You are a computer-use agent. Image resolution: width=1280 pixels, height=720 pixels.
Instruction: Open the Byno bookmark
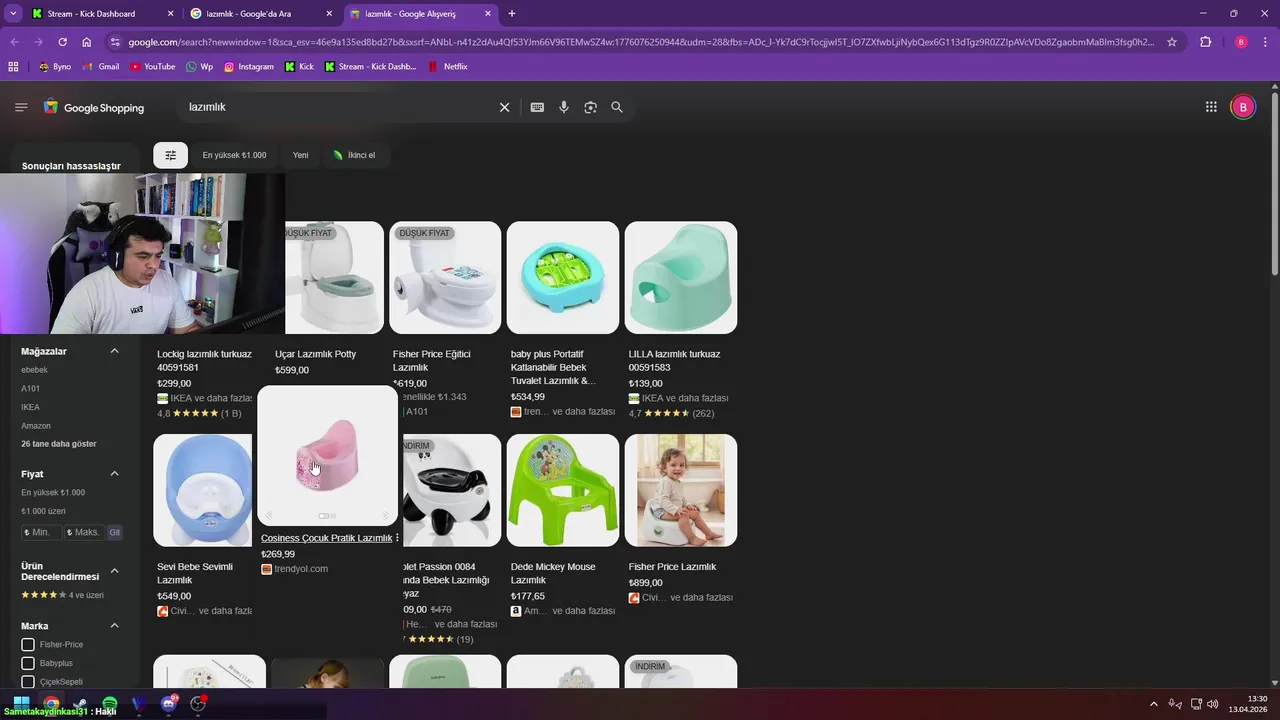[54, 67]
